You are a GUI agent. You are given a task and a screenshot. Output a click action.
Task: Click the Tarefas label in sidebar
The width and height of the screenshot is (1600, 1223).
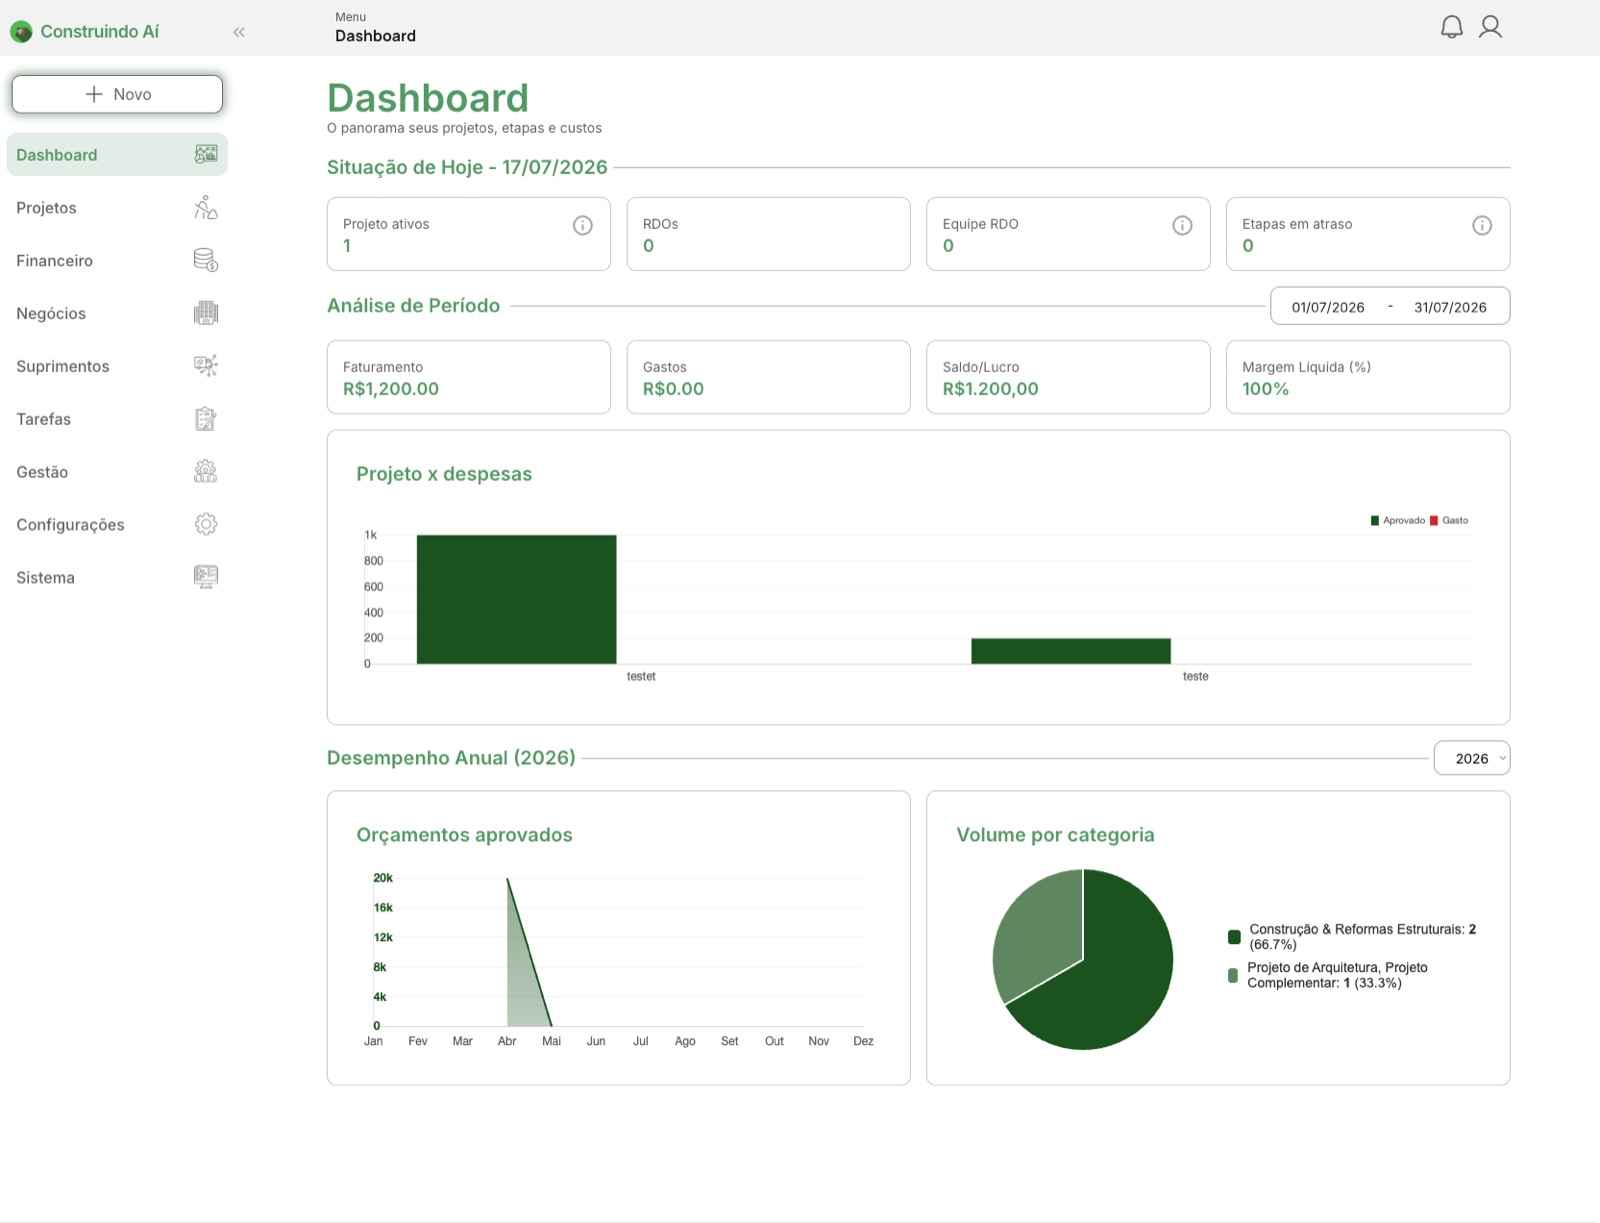[x=43, y=419]
